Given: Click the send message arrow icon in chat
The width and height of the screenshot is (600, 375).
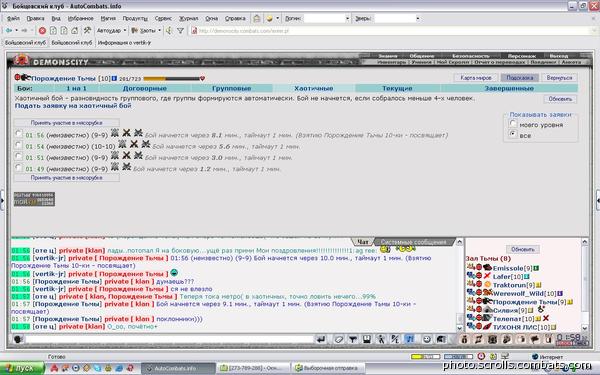Looking at the screenshot, I should tap(321, 339).
